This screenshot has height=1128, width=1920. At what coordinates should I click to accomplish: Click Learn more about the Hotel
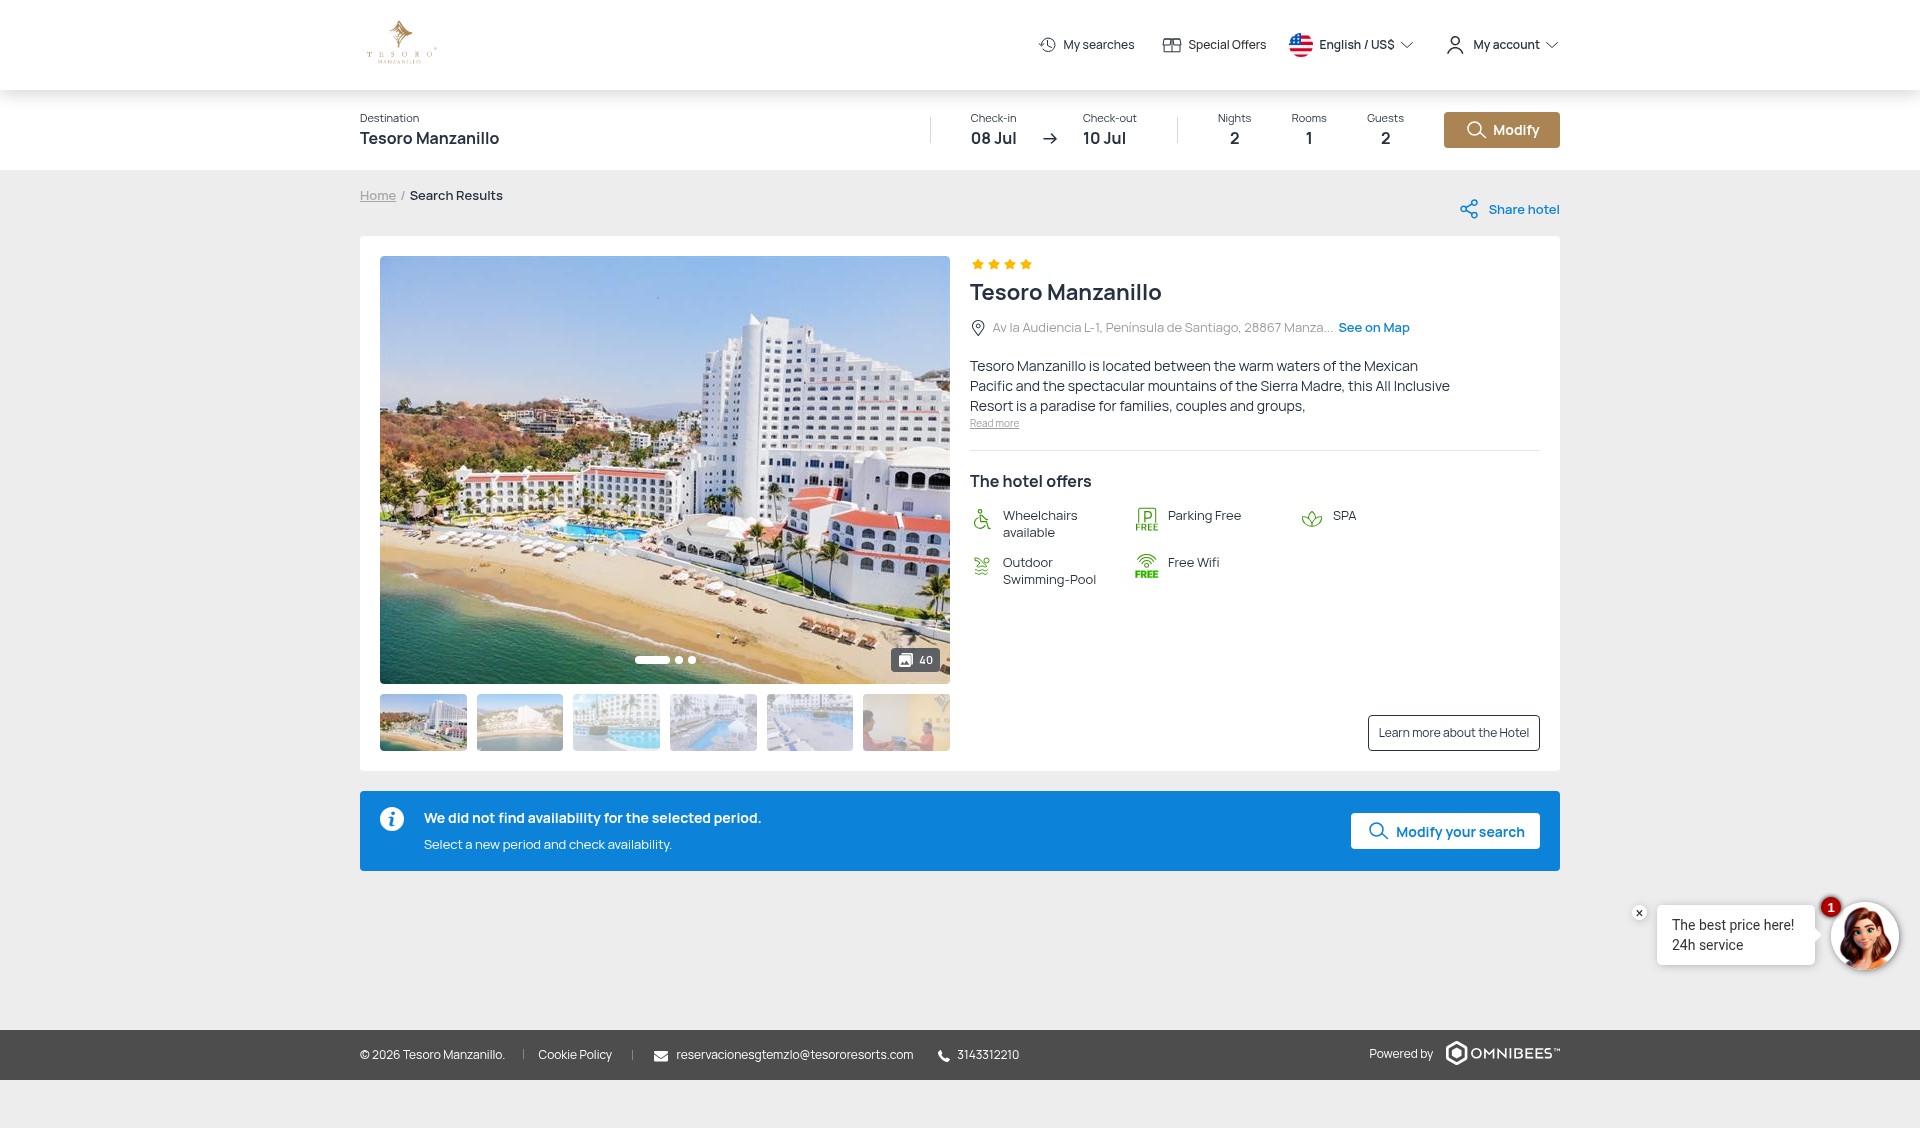coord(1453,733)
